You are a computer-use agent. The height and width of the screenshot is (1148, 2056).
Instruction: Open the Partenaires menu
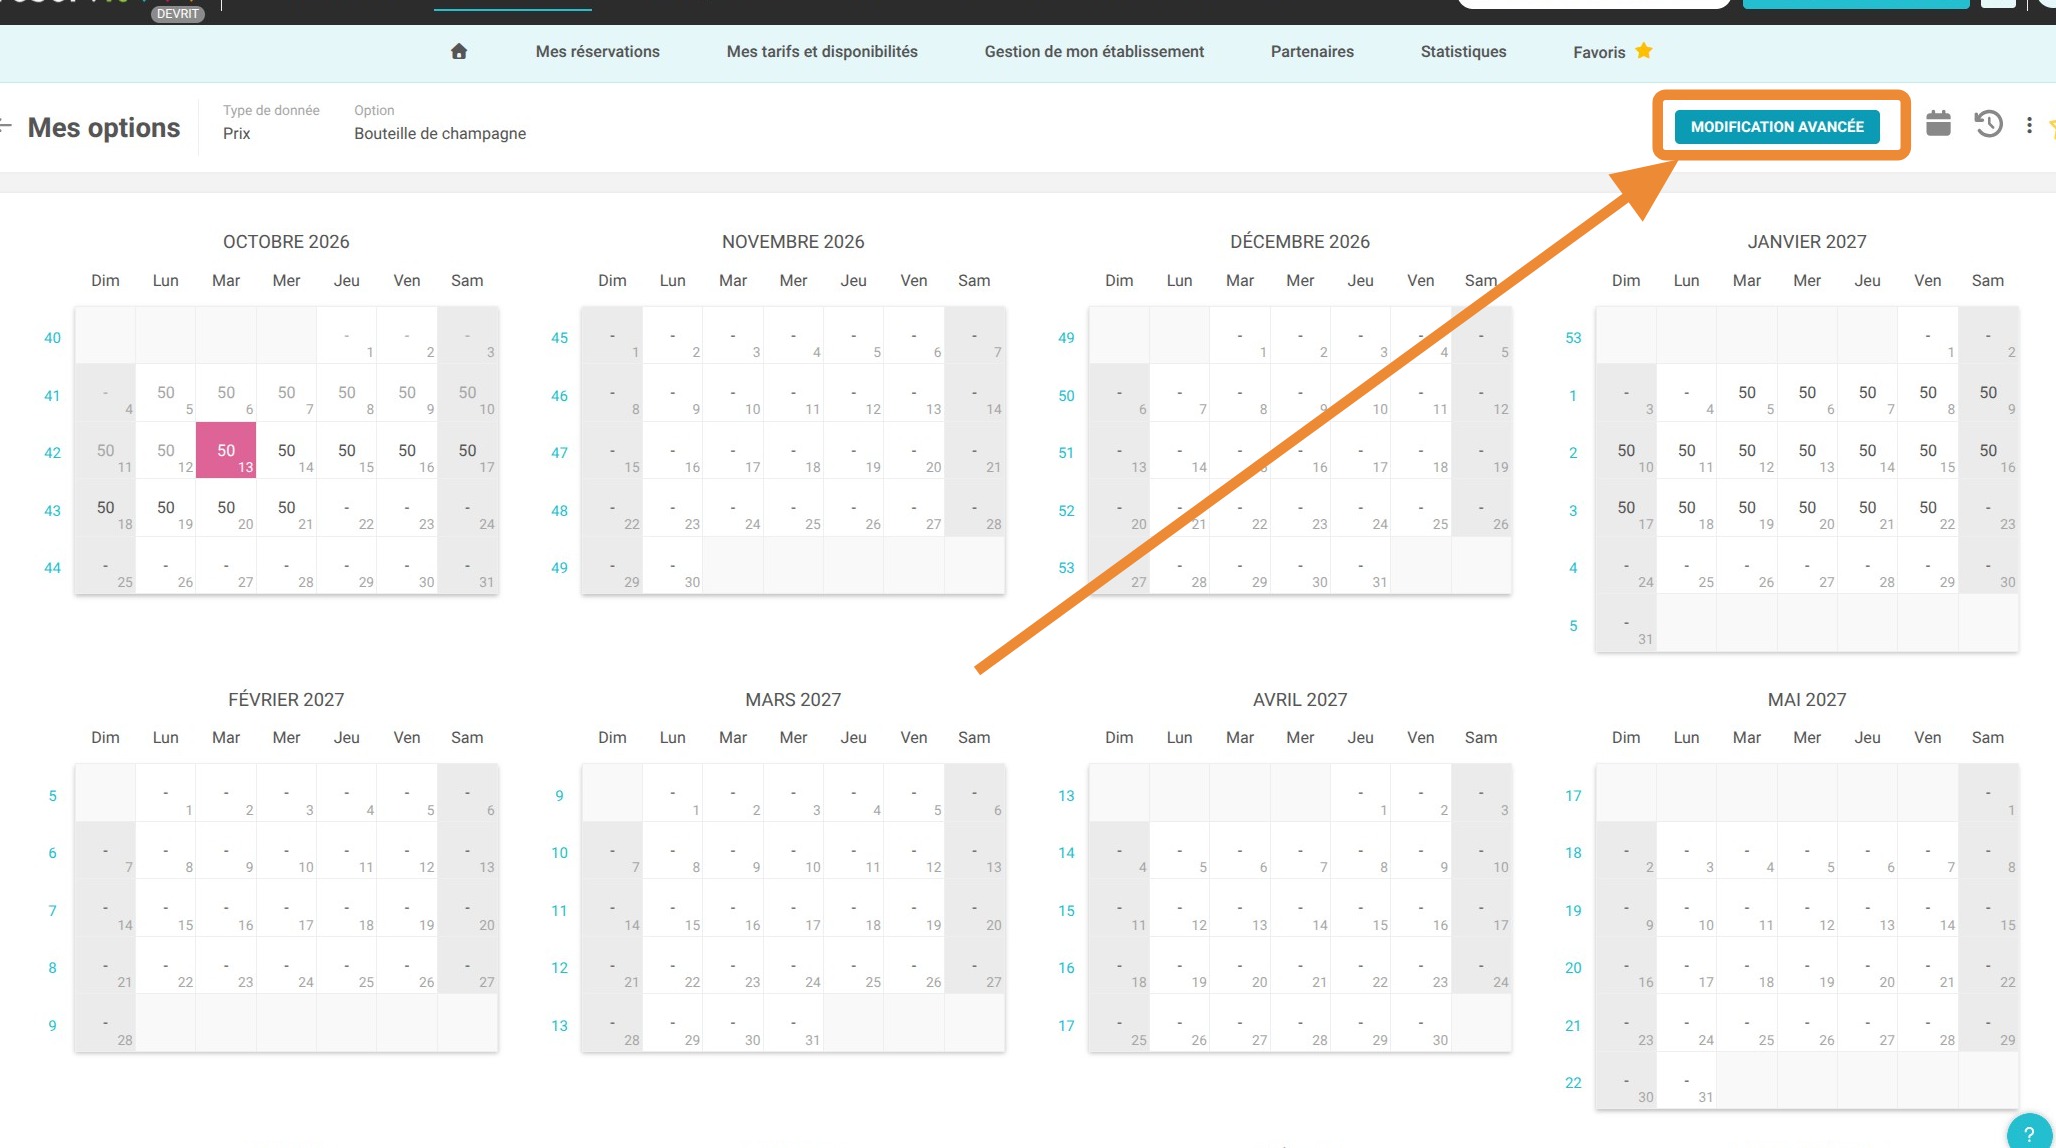(1312, 52)
